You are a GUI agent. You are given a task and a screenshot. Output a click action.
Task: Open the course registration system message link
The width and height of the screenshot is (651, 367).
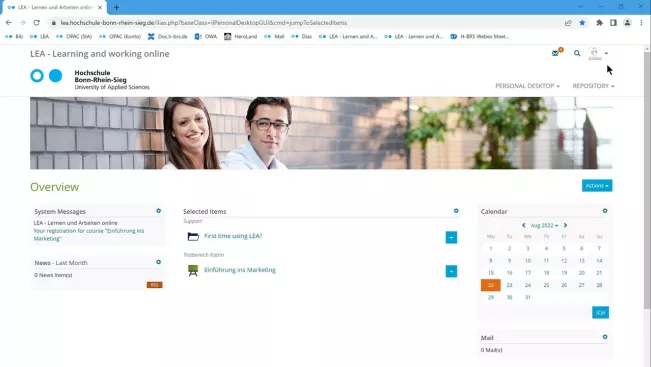pyautogui.click(x=89, y=235)
